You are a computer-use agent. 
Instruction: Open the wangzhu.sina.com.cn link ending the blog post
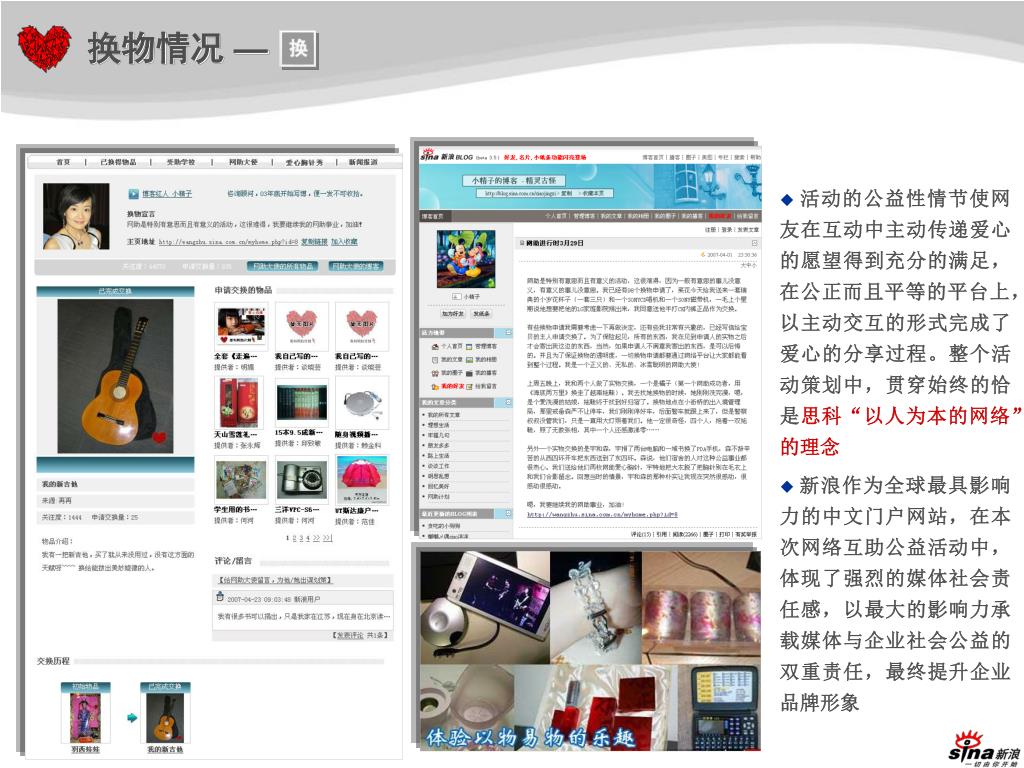[602, 515]
